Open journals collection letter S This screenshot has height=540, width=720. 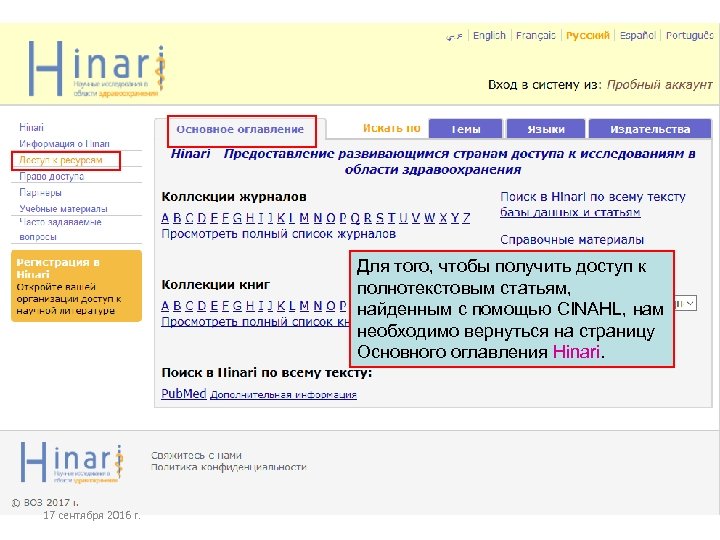pyautogui.click(x=380, y=218)
